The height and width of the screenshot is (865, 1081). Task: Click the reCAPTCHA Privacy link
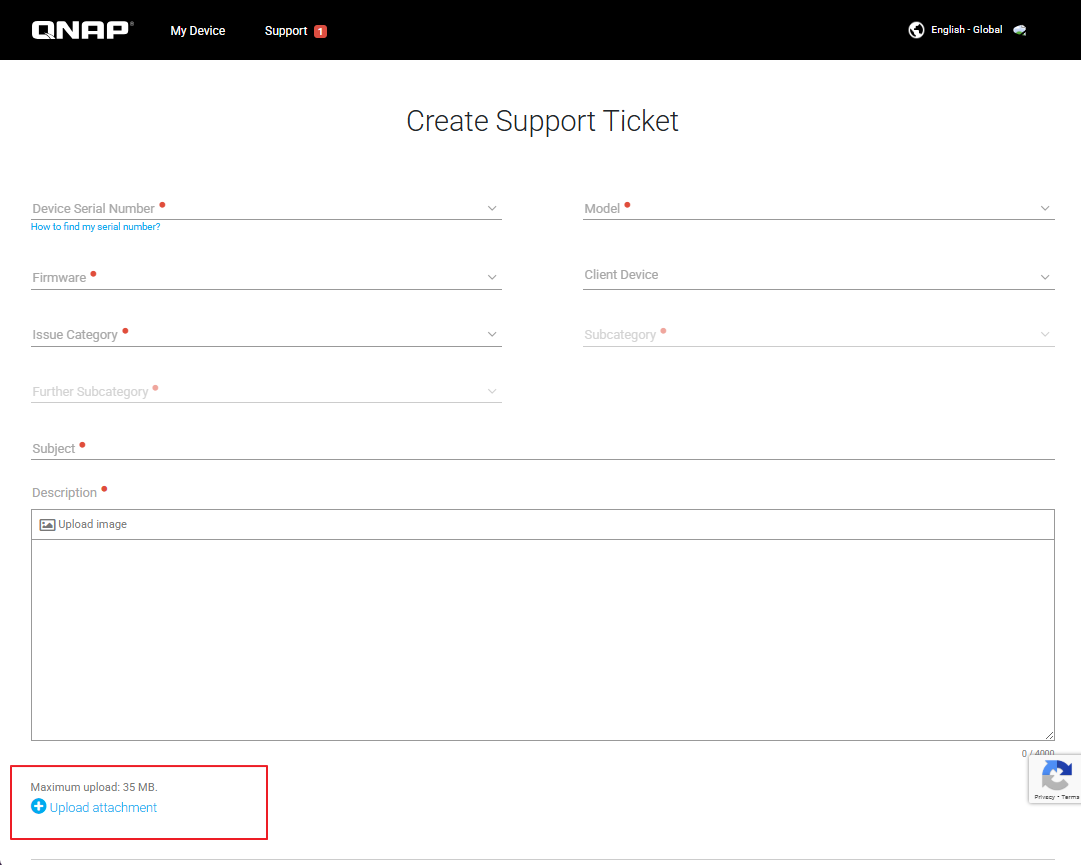(x=1044, y=797)
